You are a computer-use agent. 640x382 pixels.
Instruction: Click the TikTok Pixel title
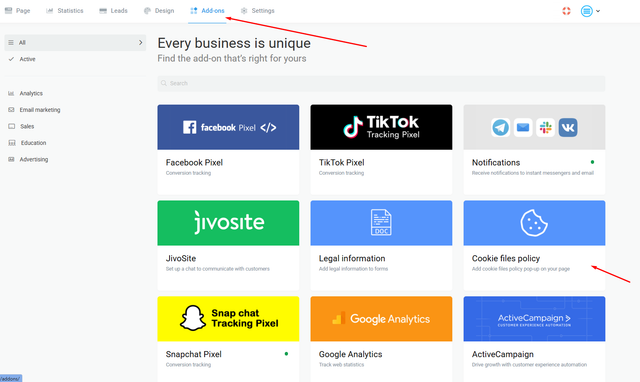[x=342, y=162]
